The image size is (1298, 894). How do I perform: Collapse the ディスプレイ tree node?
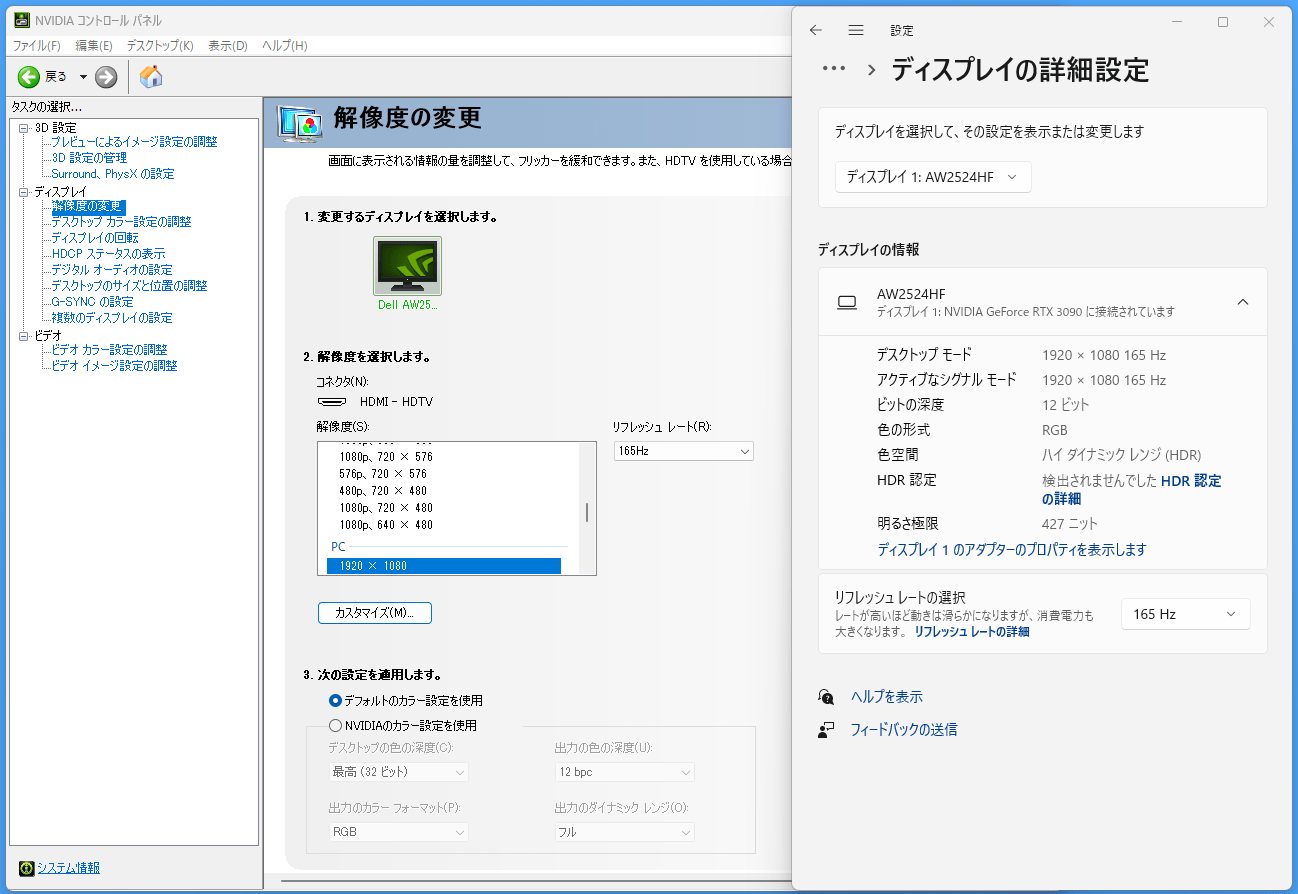pyautogui.click(x=24, y=191)
